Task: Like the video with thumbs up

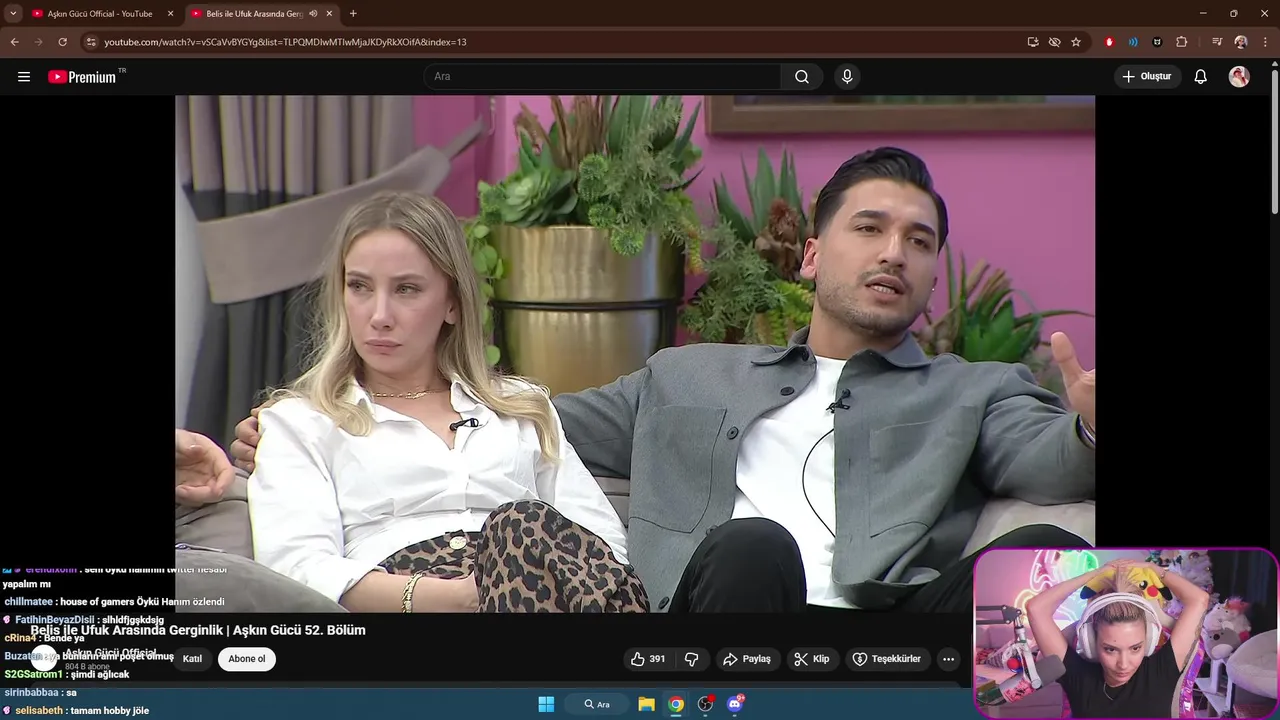Action: click(648, 659)
